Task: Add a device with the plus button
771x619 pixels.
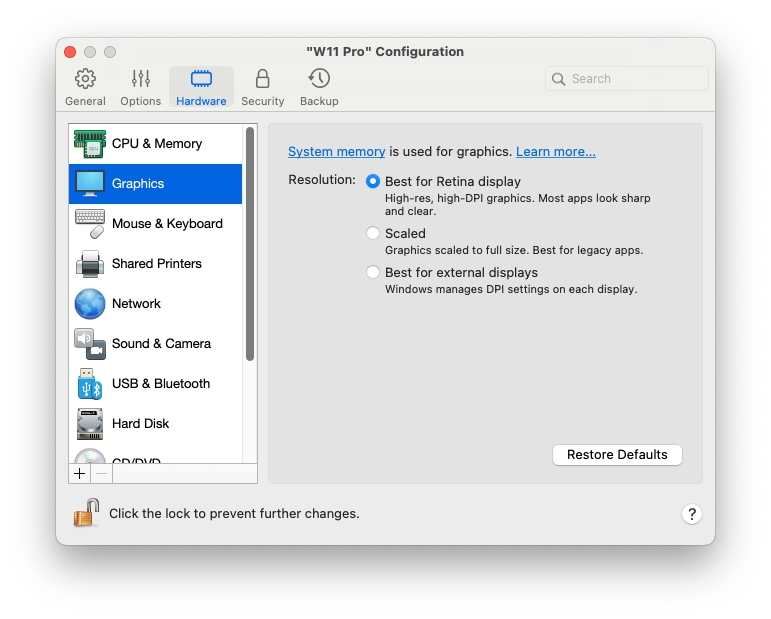Action: (x=80, y=474)
